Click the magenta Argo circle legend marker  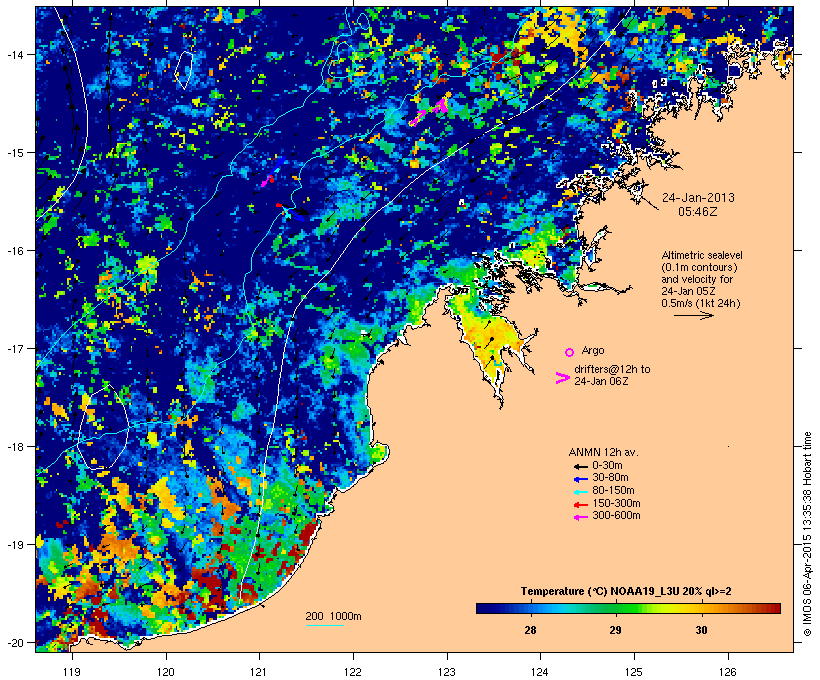(570, 353)
